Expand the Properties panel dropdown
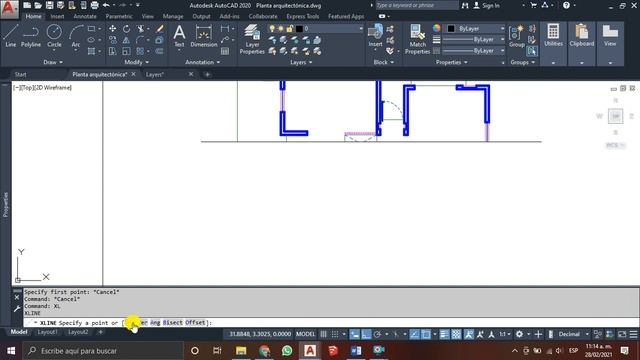This screenshot has width=640, height=360. coord(451,62)
